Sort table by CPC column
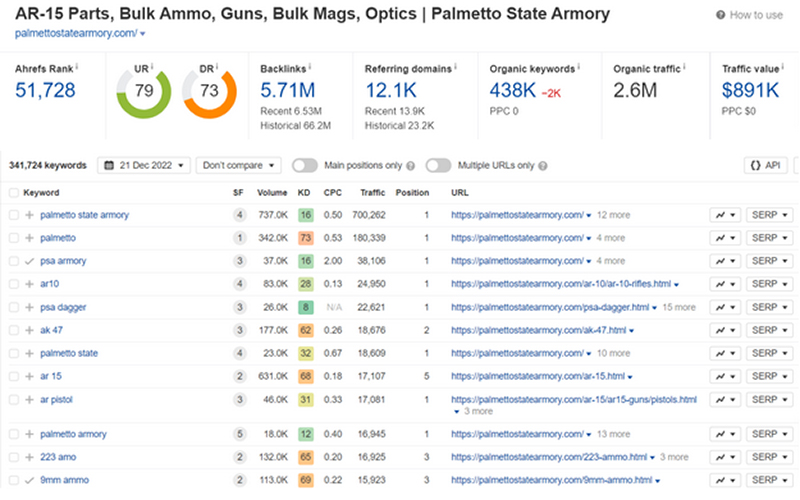 tap(333, 193)
